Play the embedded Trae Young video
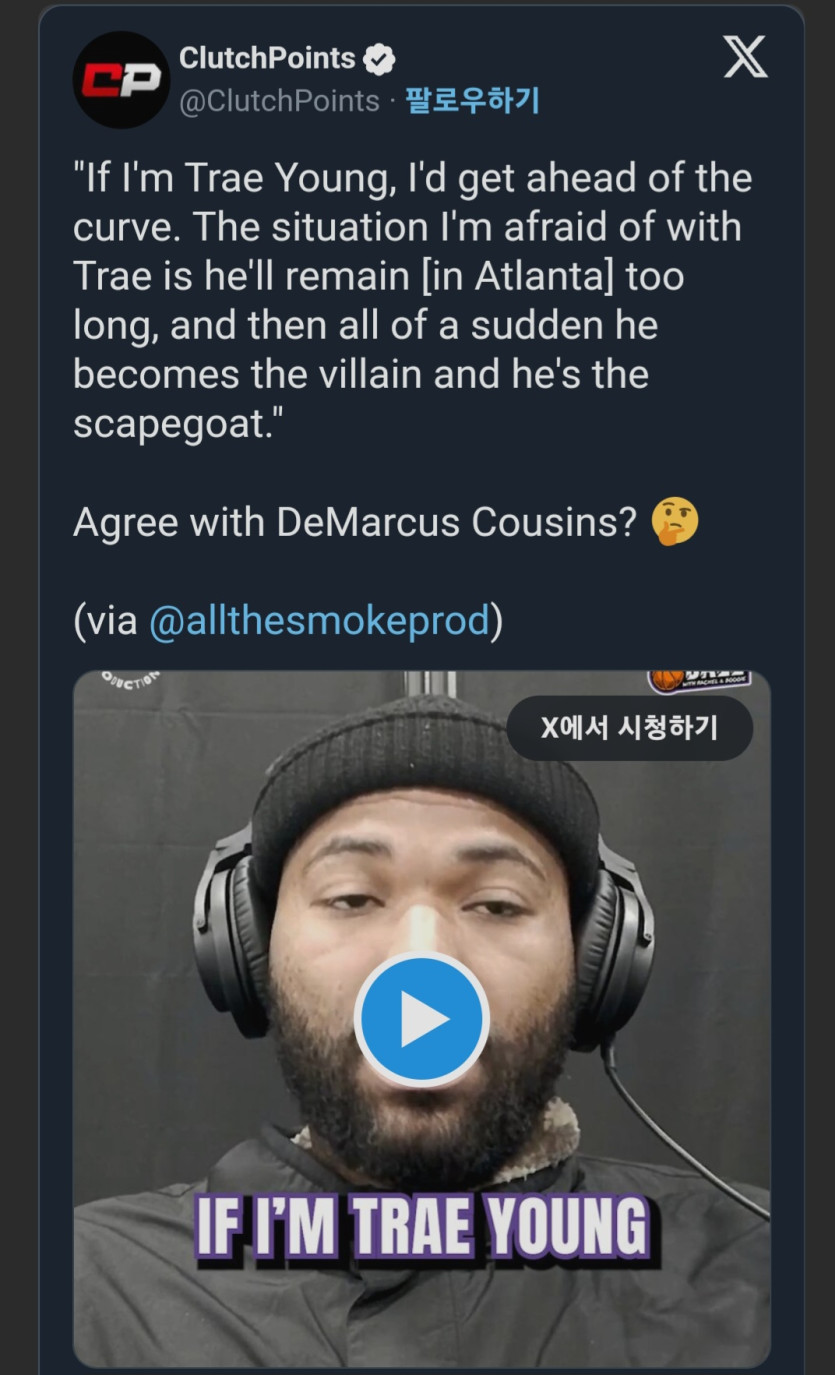This screenshot has width=835, height=1375. [x=421, y=1020]
